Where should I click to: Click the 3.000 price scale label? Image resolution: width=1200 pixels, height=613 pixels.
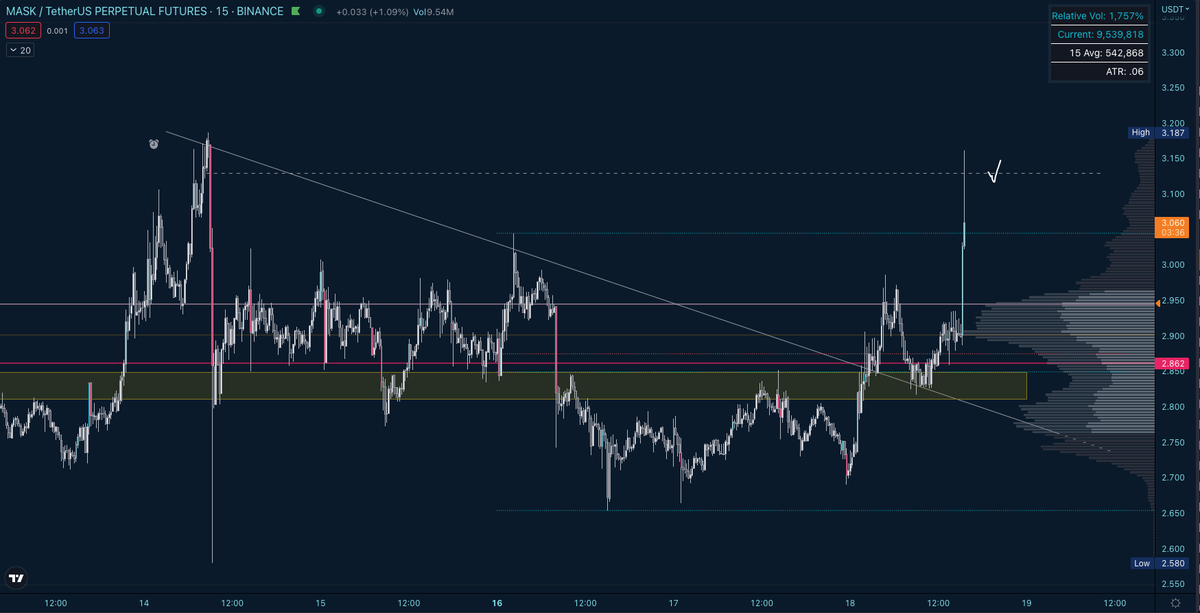pyautogui.click(x=1174, y=265)
